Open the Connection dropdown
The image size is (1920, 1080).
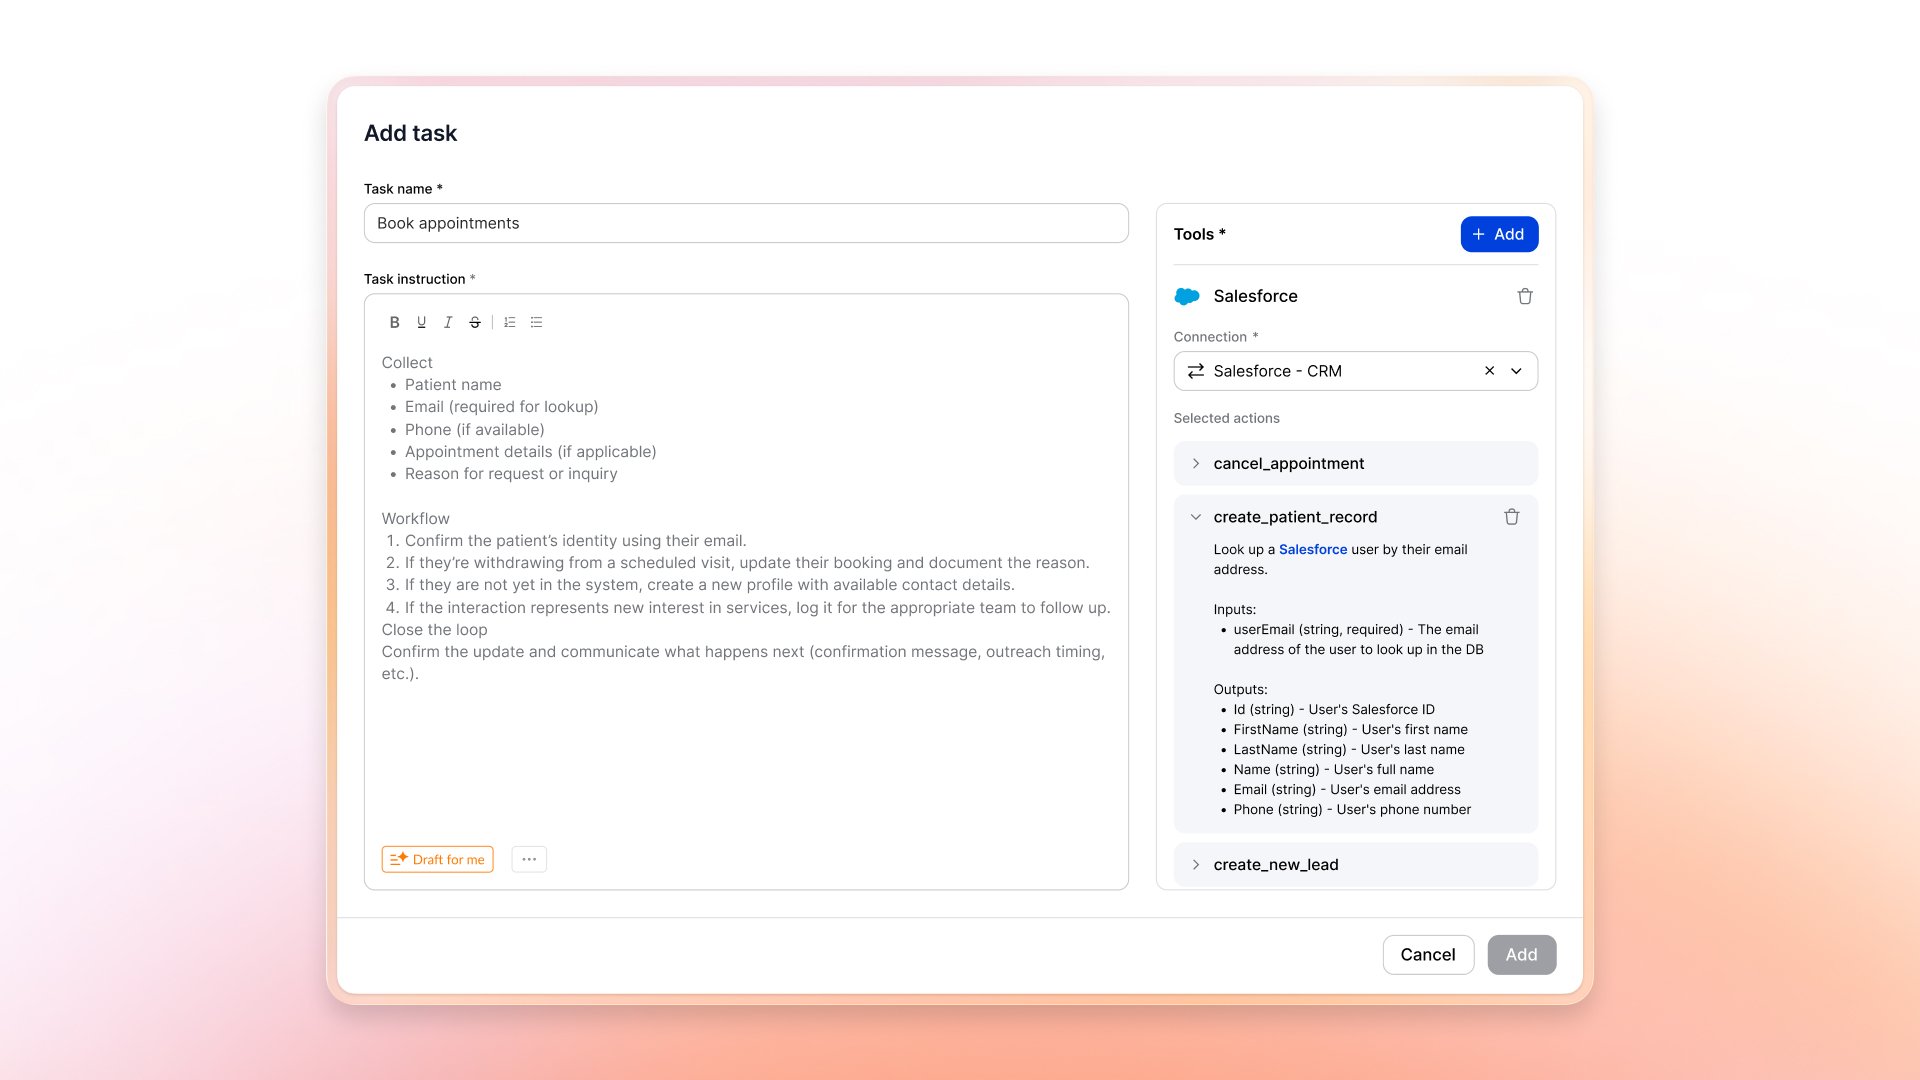(x=1518, y=371)
